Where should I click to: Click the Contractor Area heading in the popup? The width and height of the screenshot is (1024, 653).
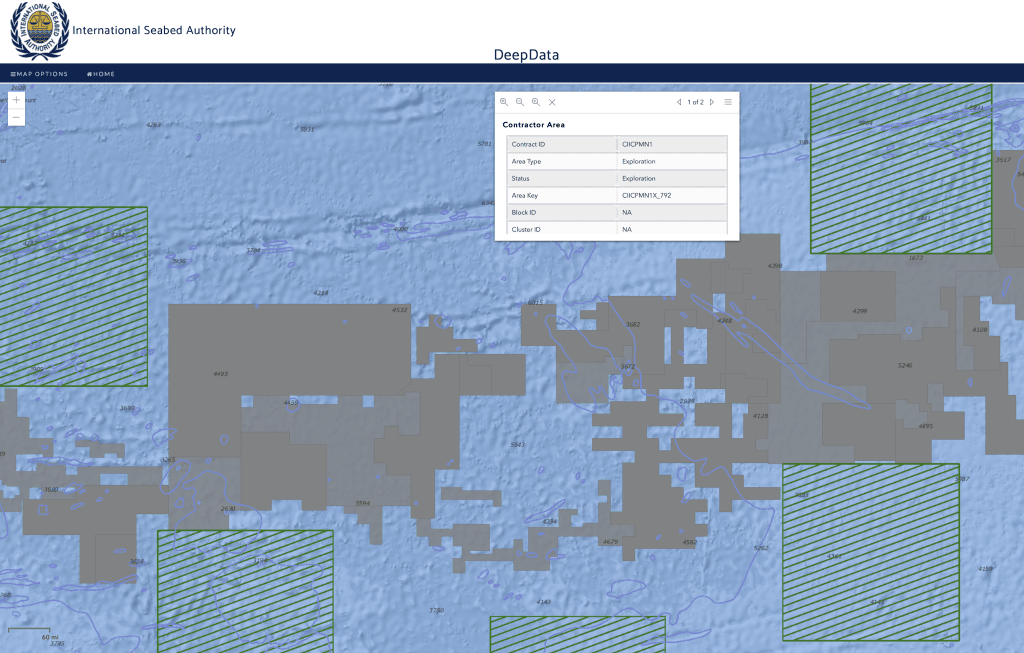(533, 125)
